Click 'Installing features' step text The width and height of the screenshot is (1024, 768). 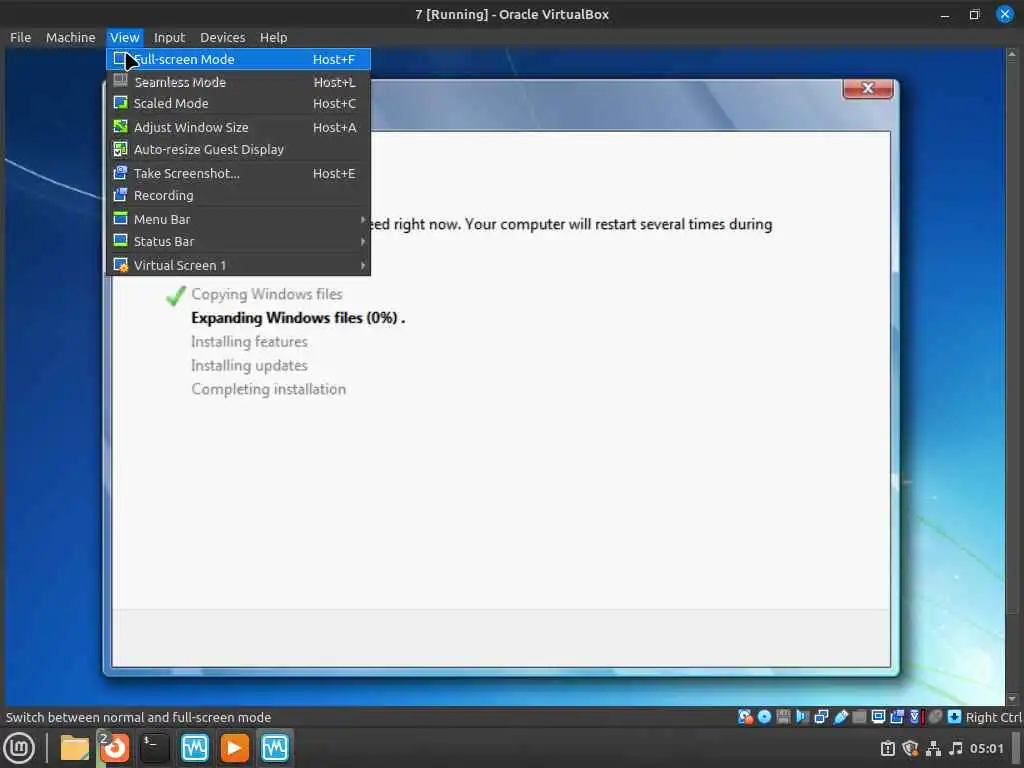(249, 342)
